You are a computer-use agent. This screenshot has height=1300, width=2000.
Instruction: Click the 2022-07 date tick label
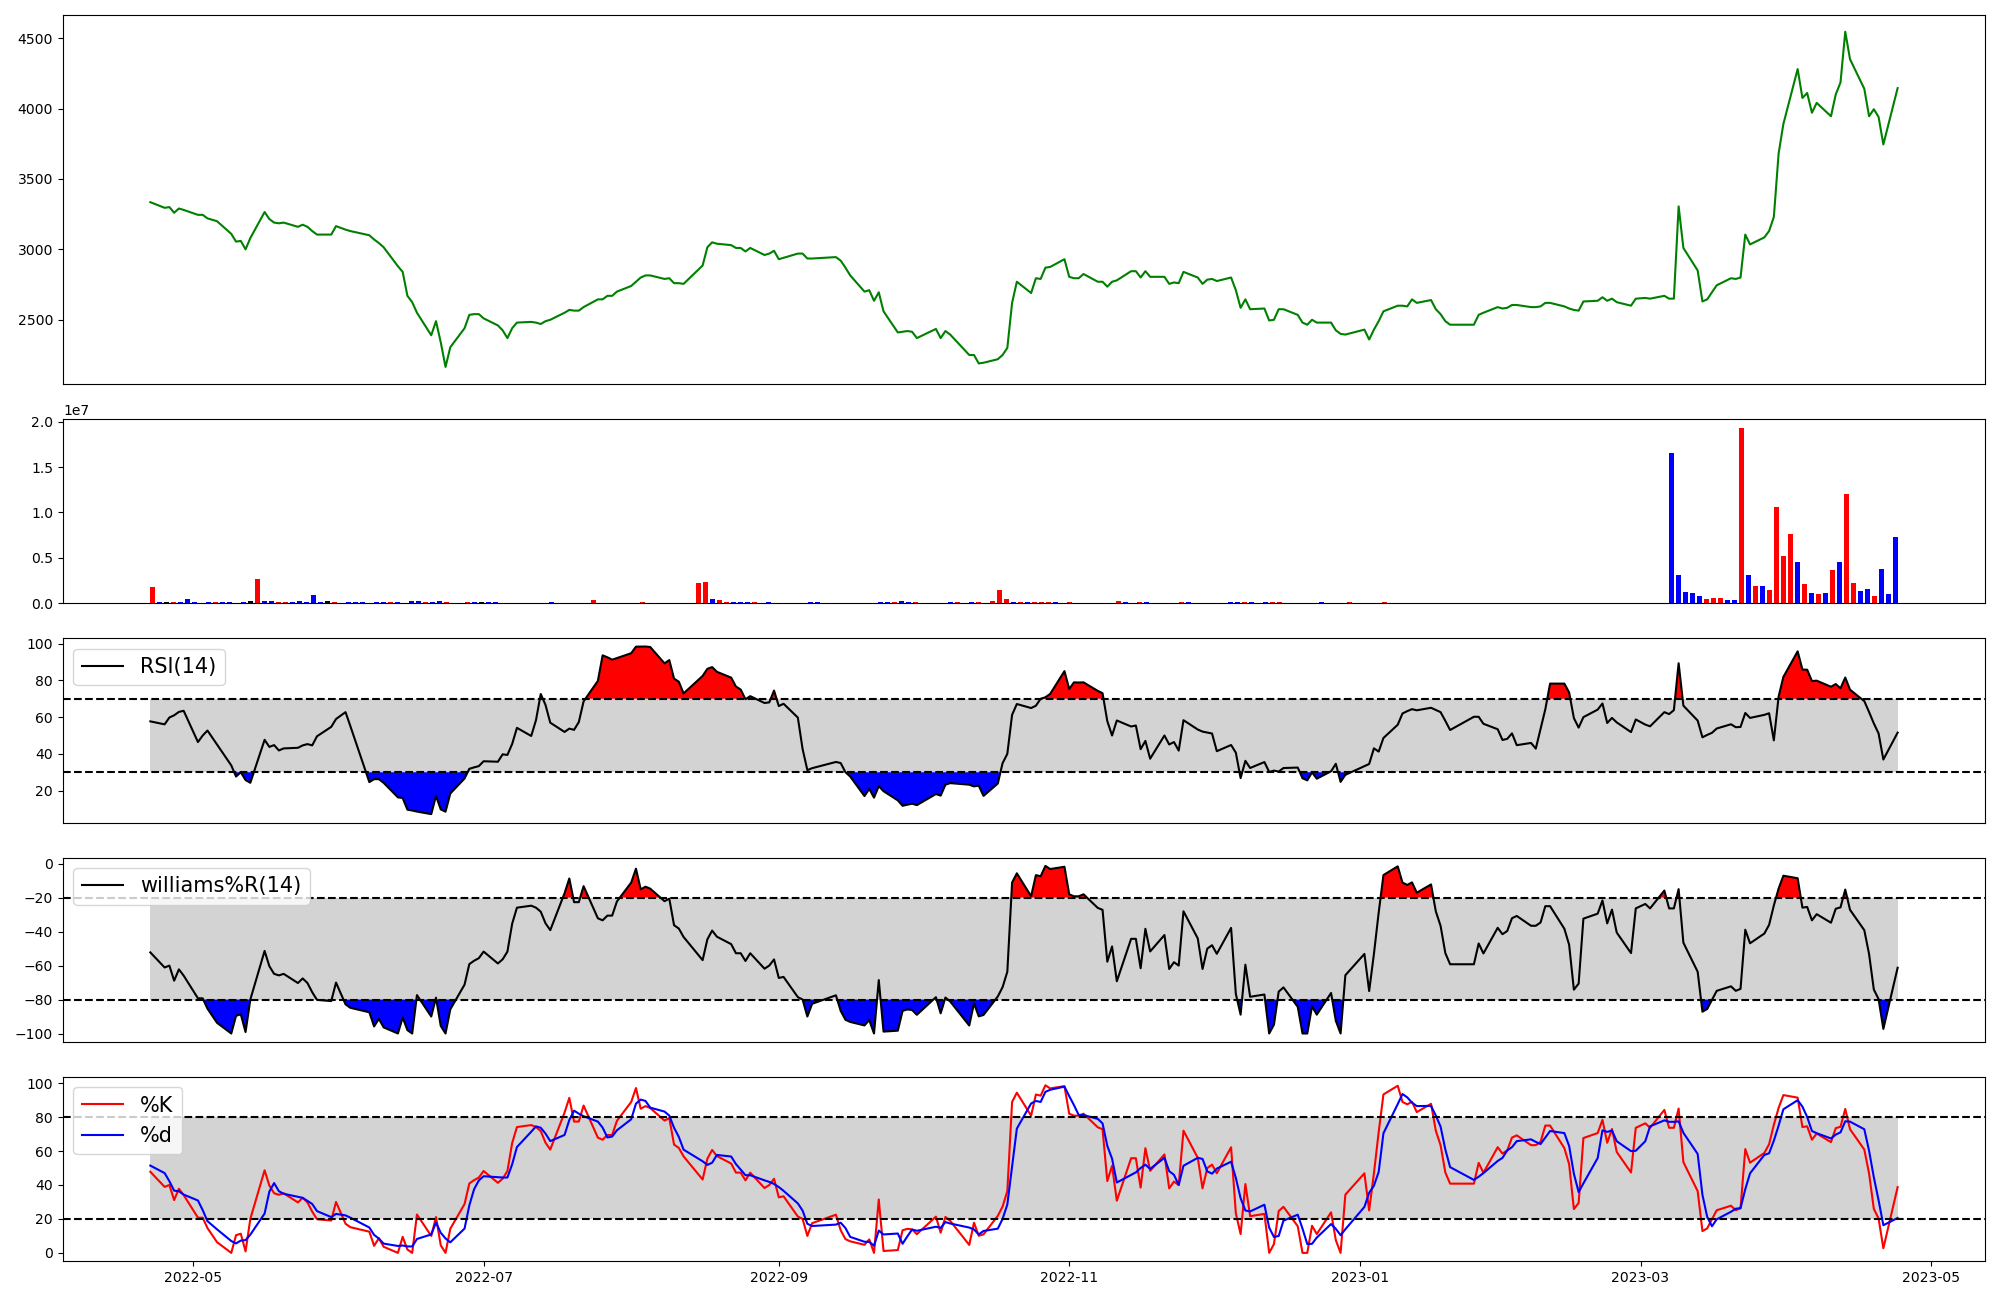click(484, 1277)
